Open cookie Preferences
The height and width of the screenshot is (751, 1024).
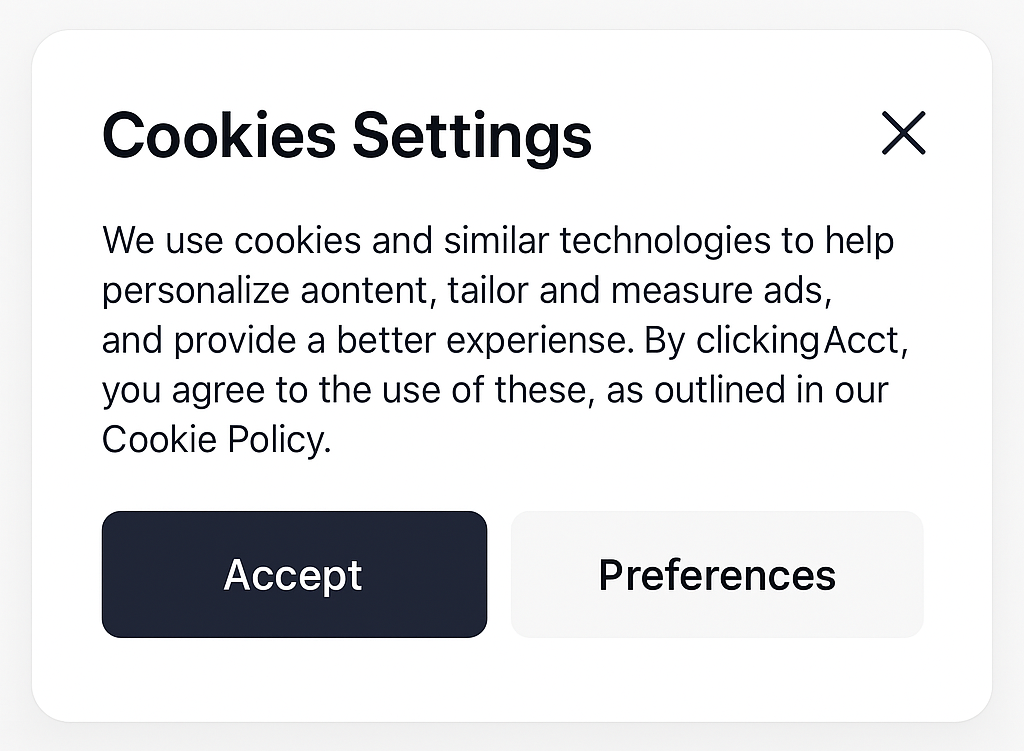[x=717, y=574]
